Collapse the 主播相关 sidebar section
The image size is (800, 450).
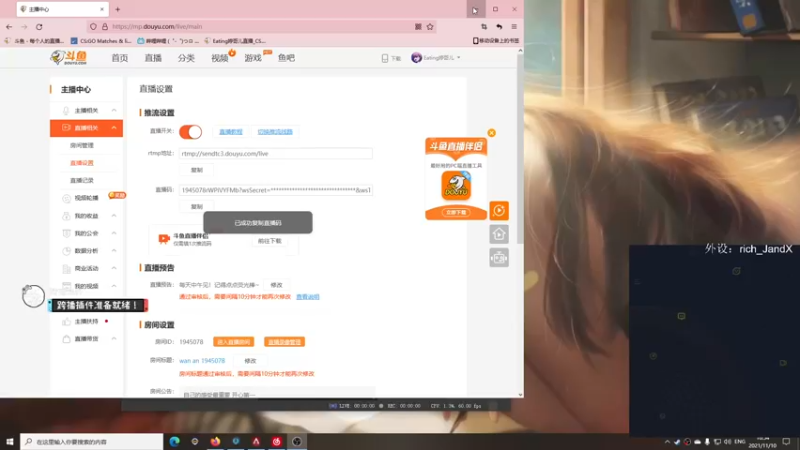coord(114,110)
